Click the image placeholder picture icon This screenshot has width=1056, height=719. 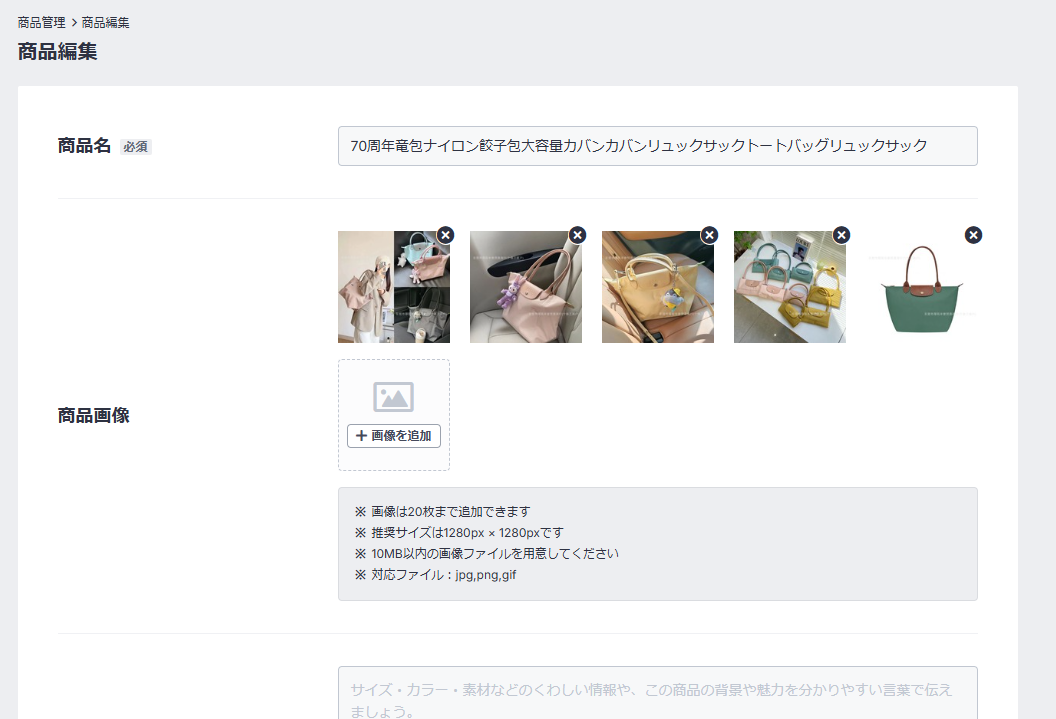click(x=393, y=397)
